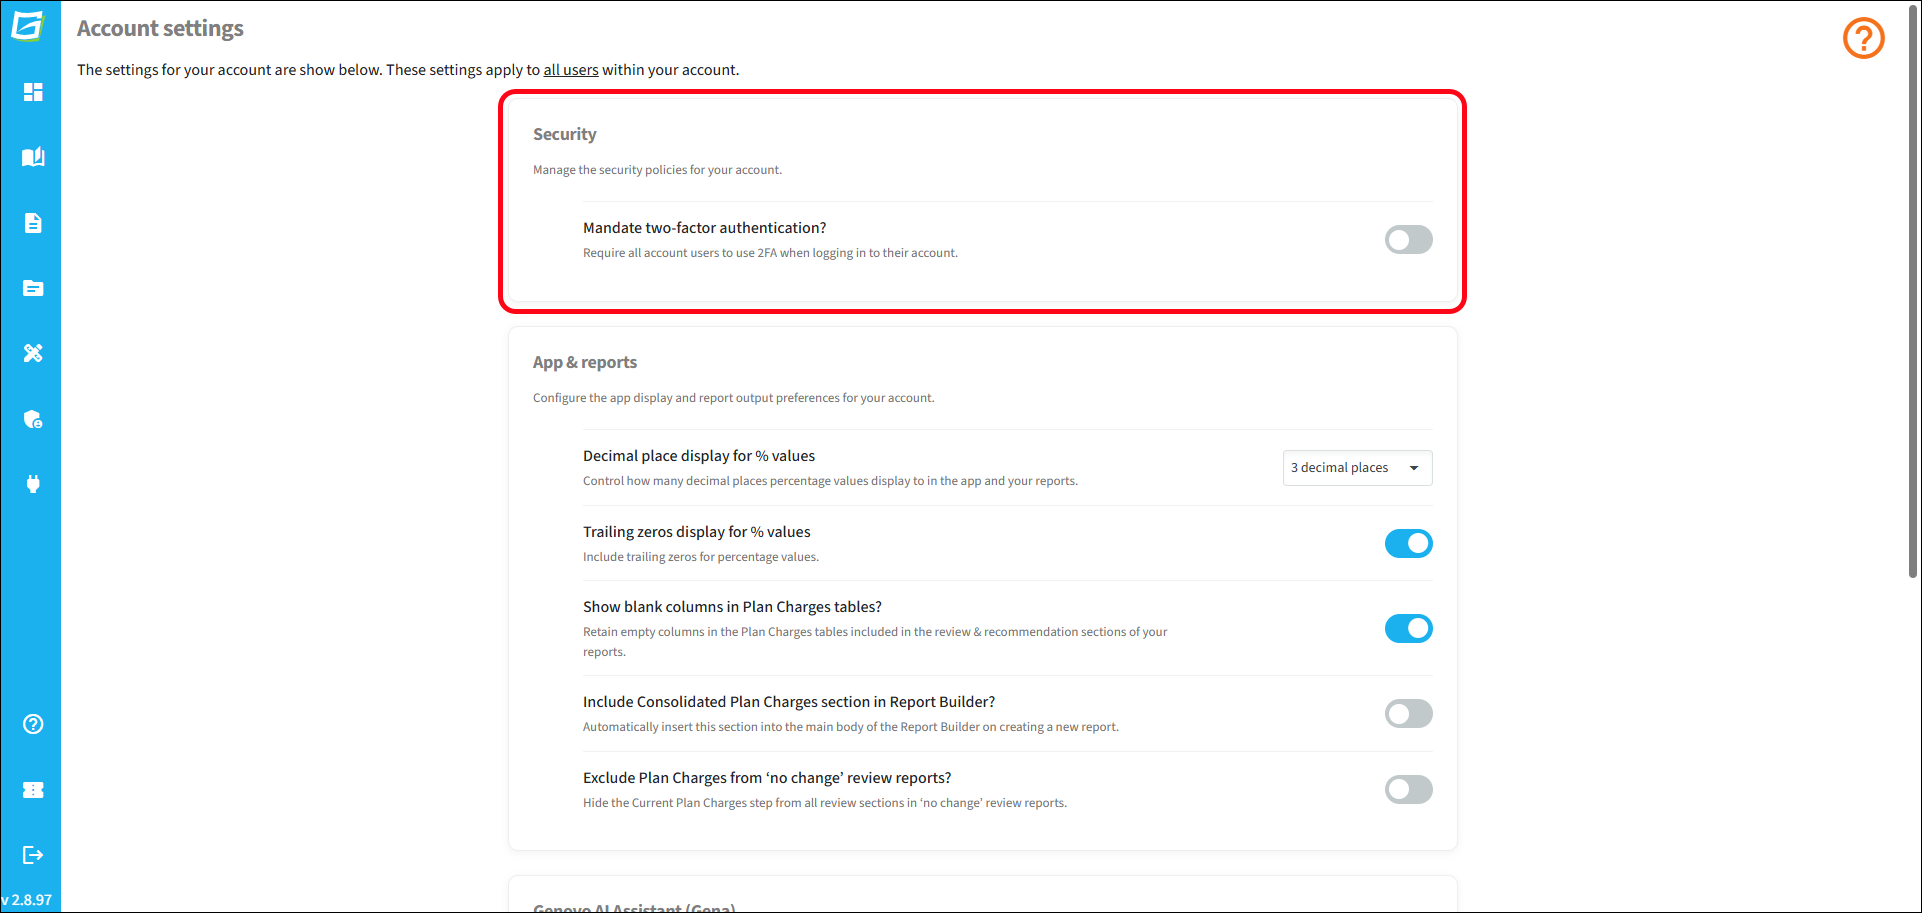
Task: Click the app logo at top left
Action: pos(28,25)
